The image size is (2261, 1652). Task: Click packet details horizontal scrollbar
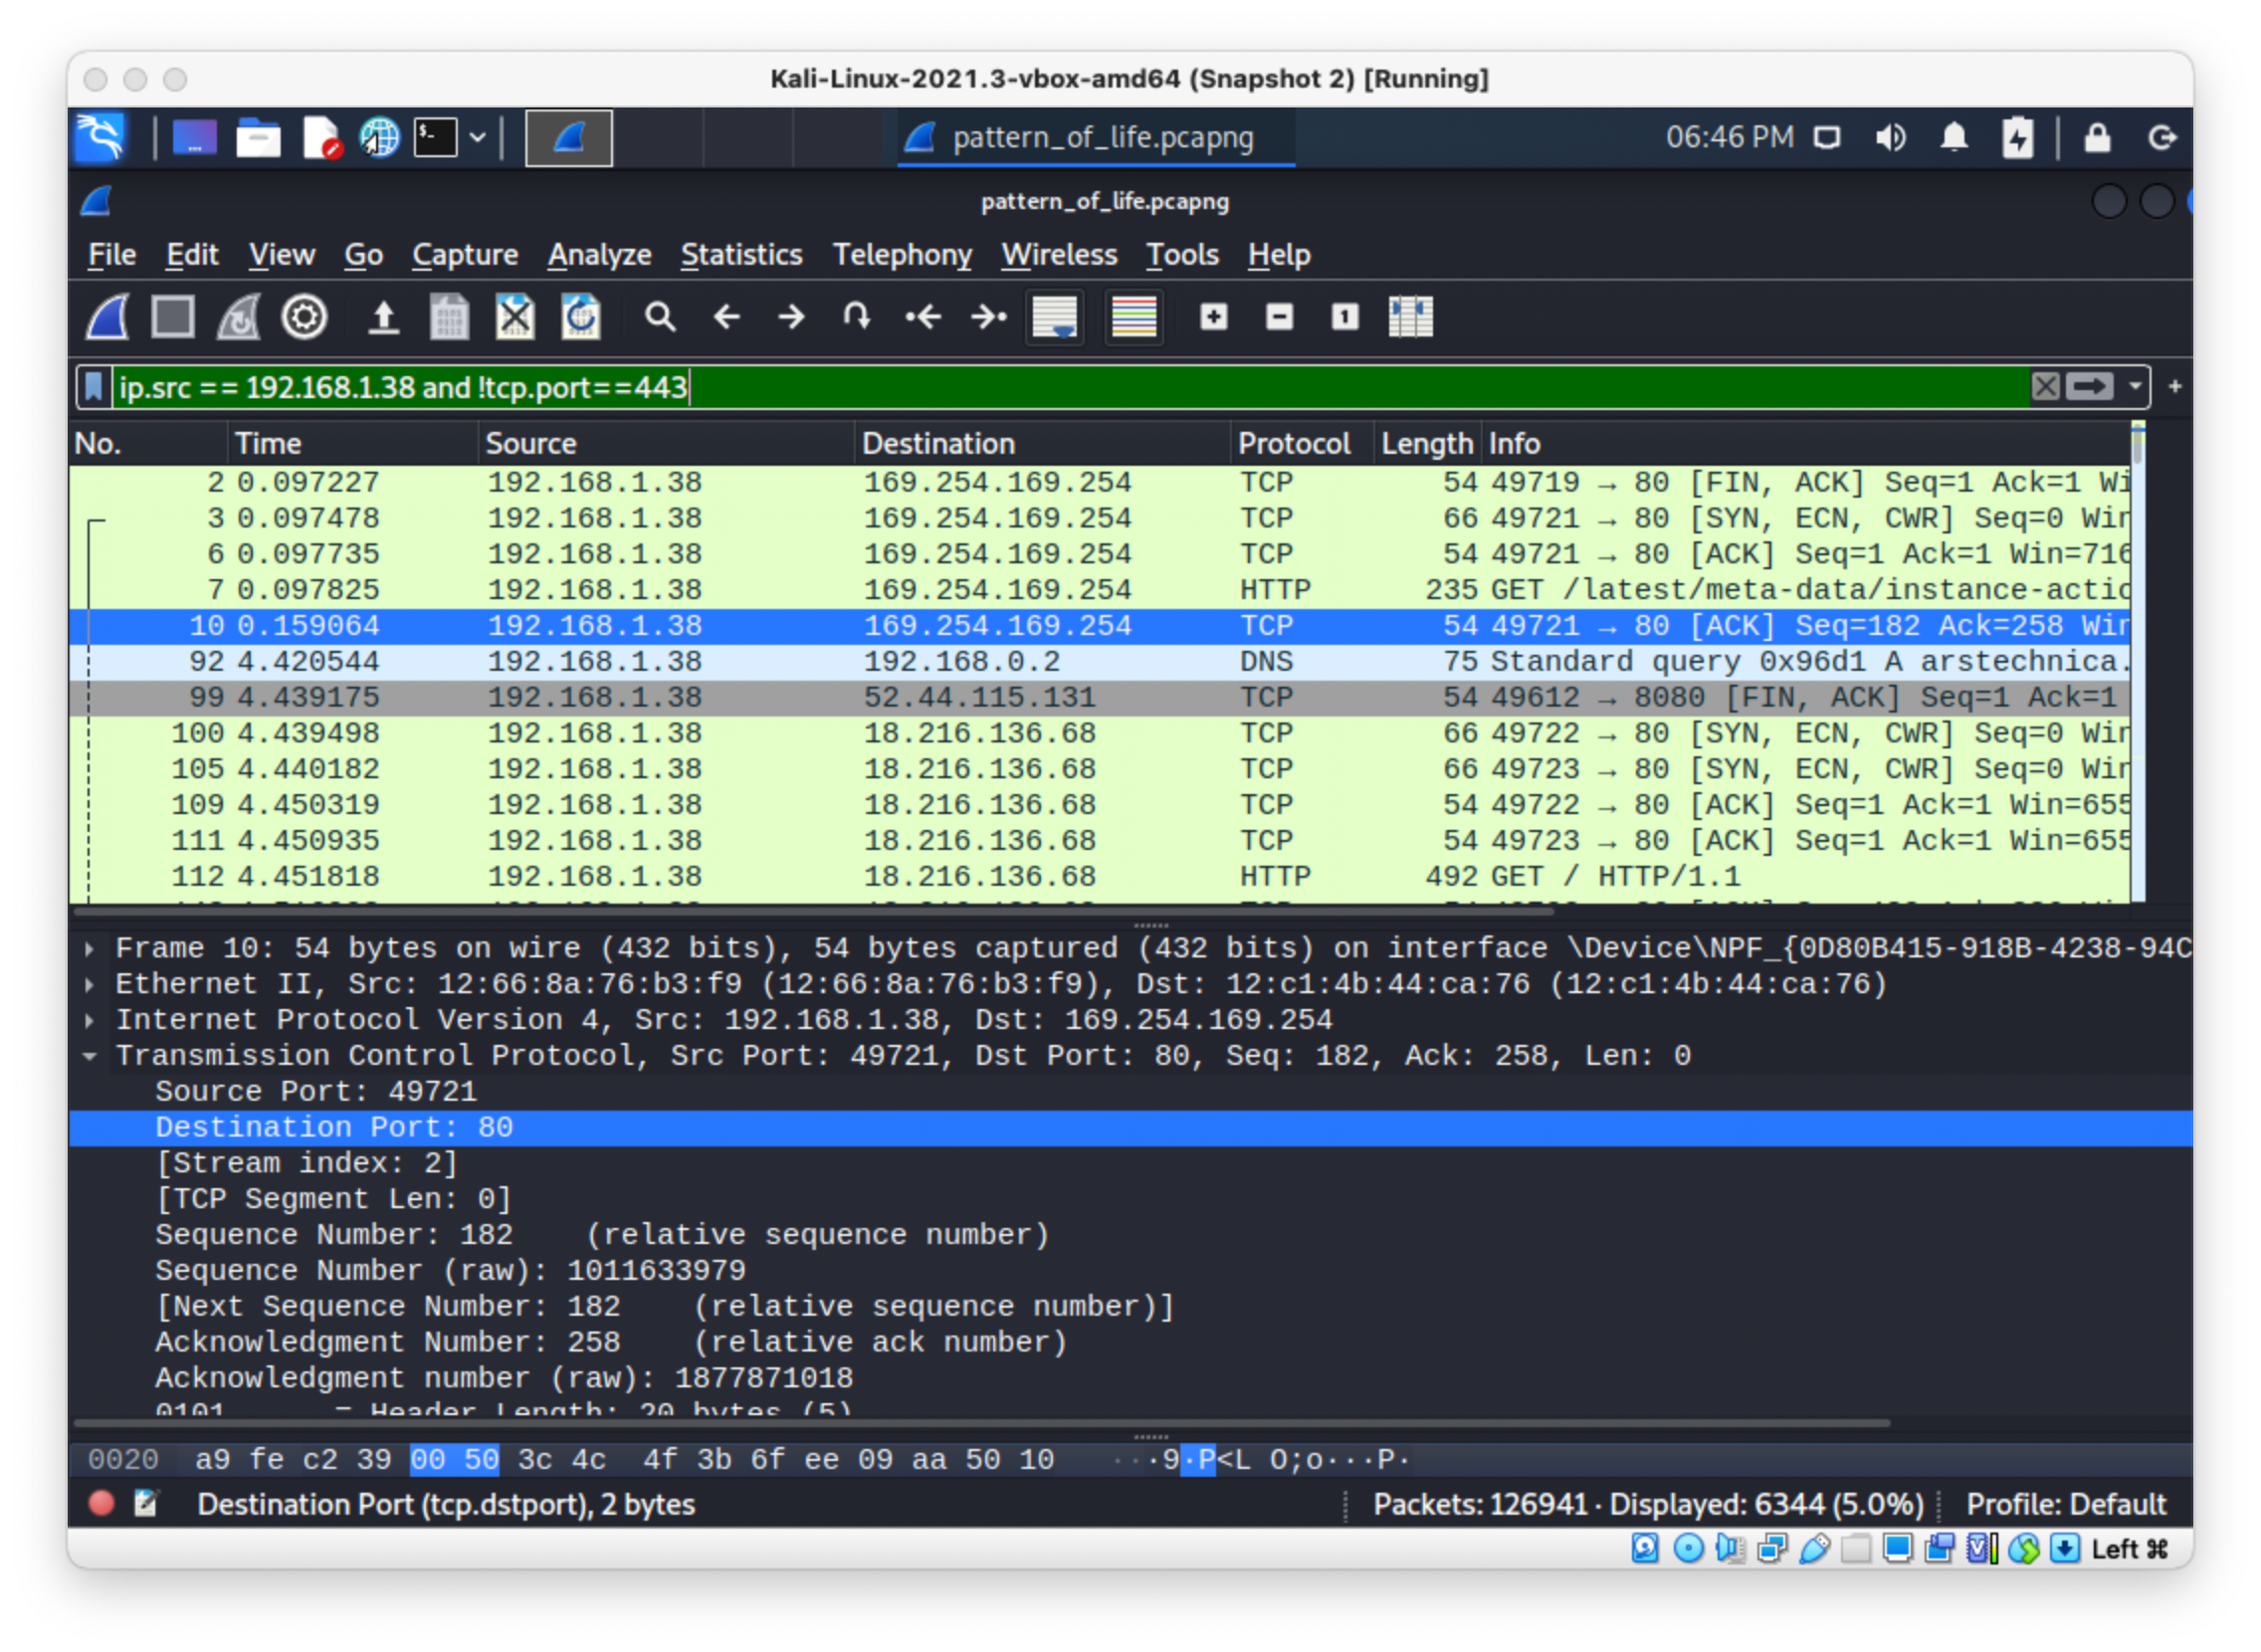click(x=982, y=1423)
